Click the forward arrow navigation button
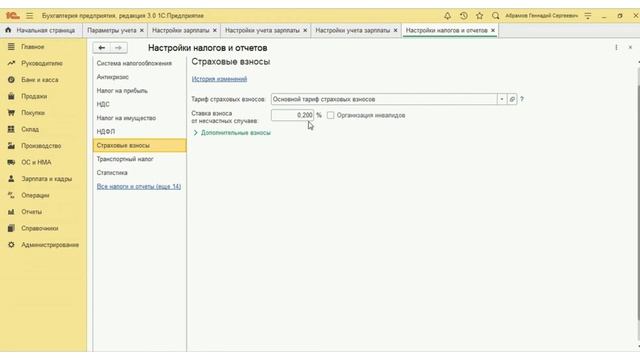Viewport: 640px width, 360px height. pos(118,48)
